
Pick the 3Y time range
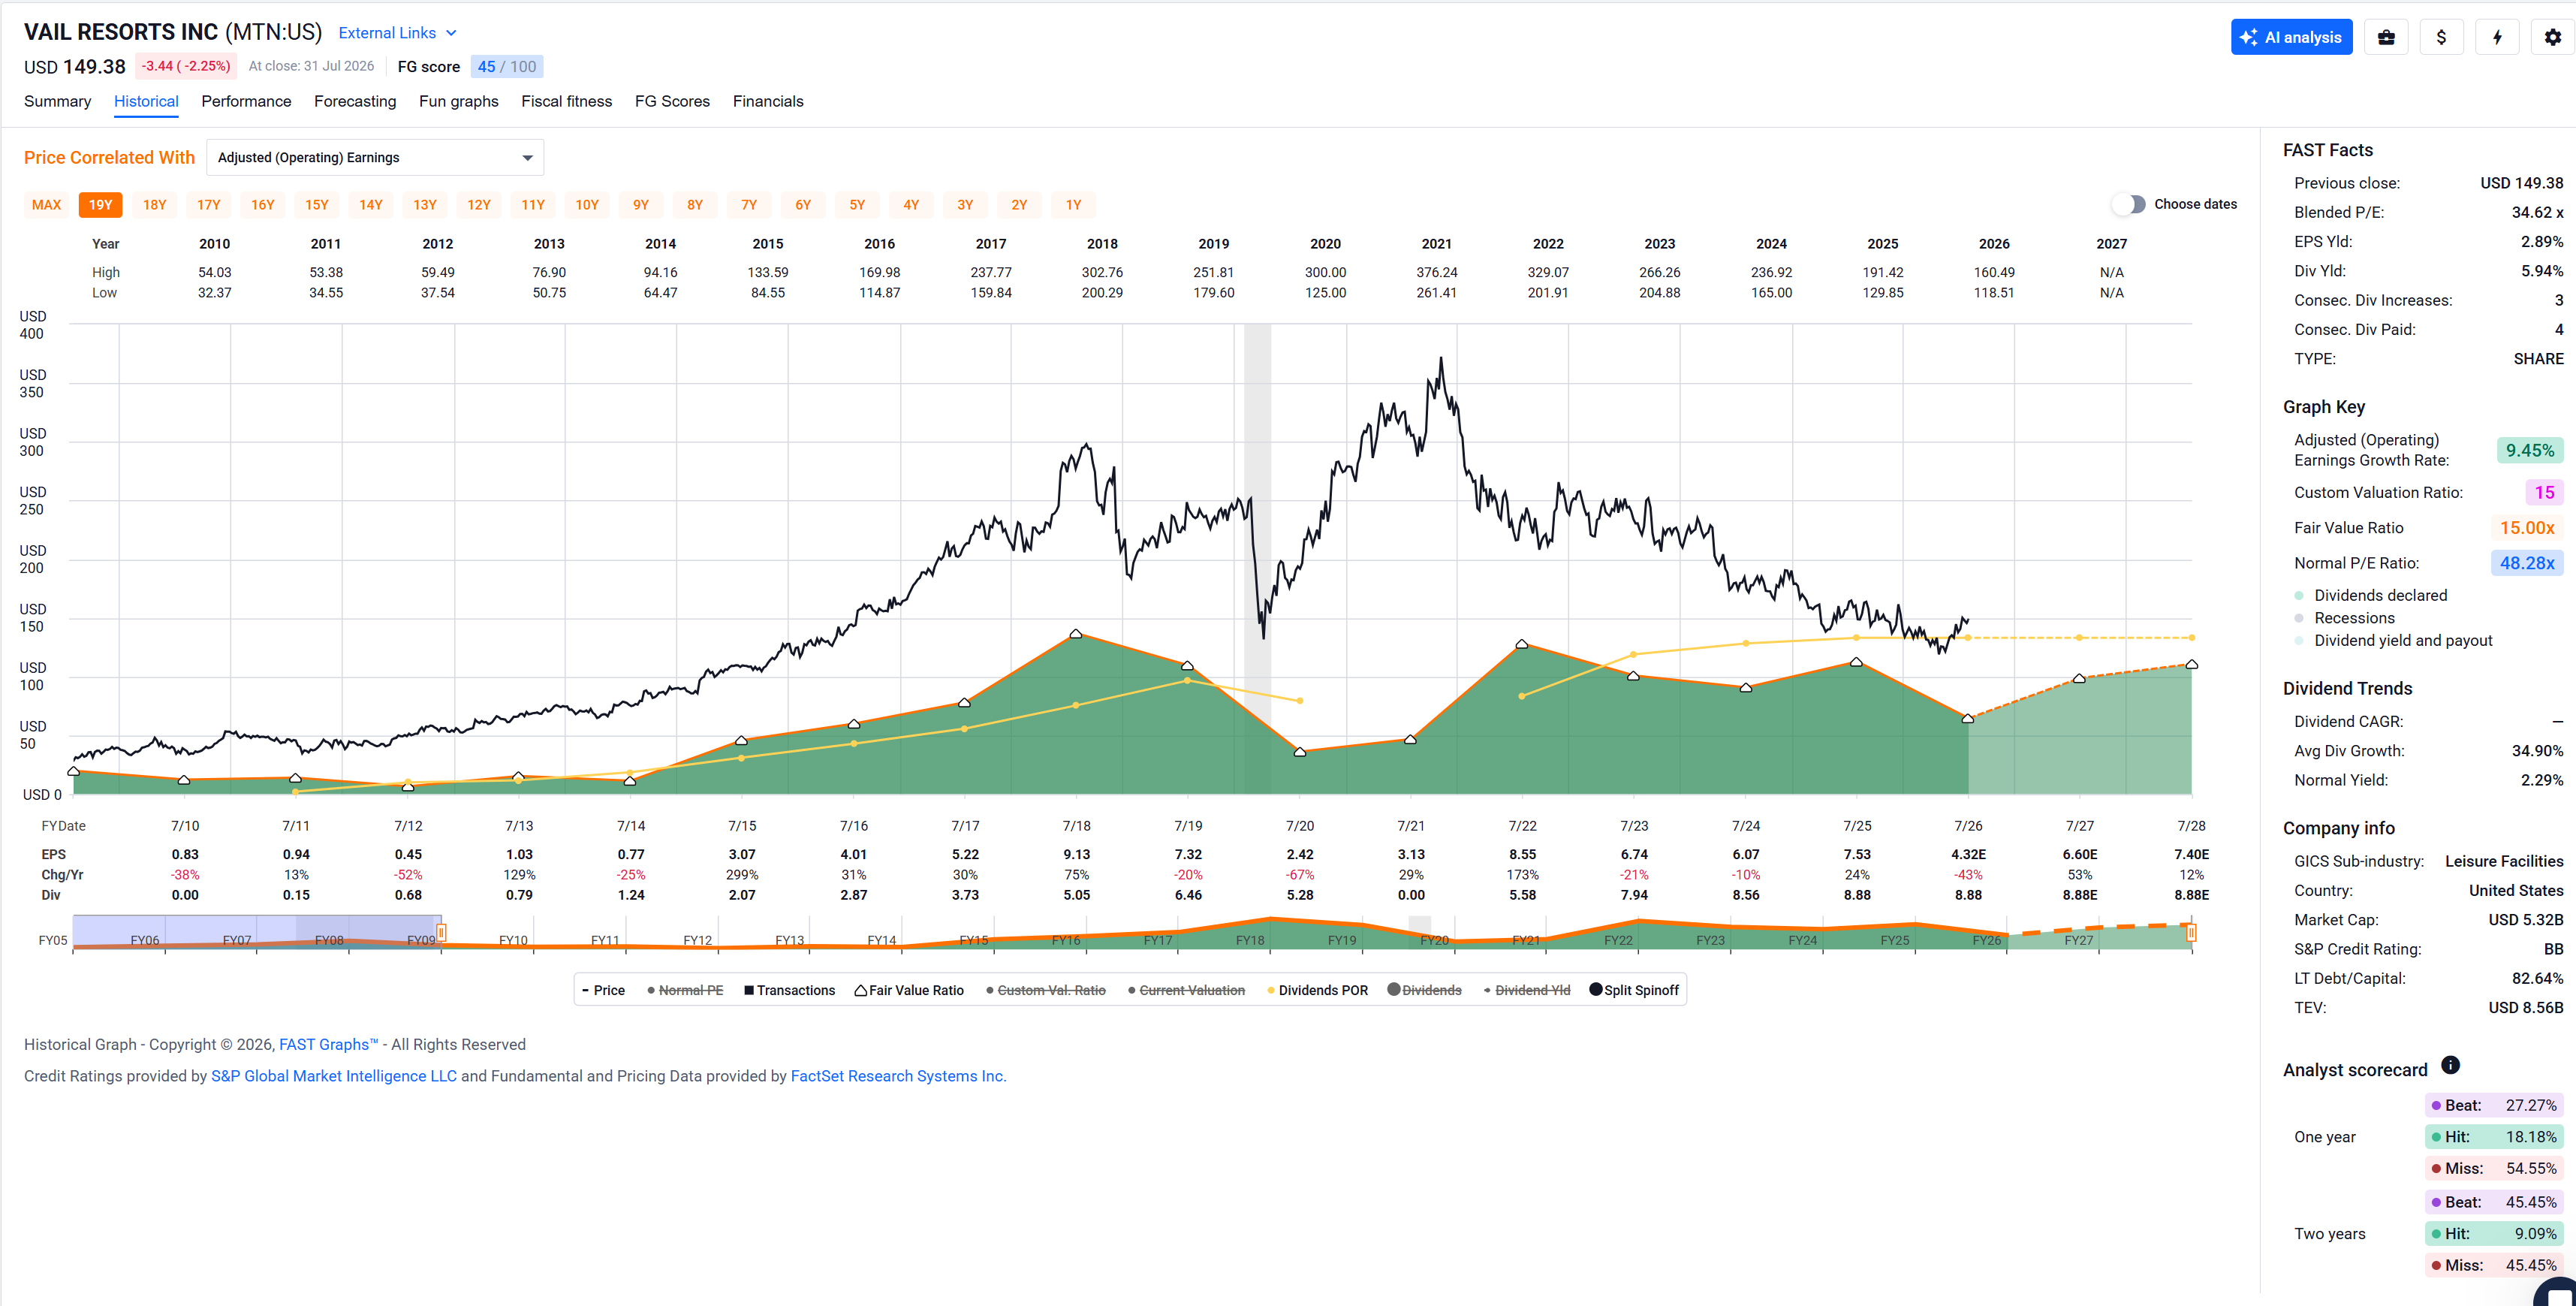[965, 205]
